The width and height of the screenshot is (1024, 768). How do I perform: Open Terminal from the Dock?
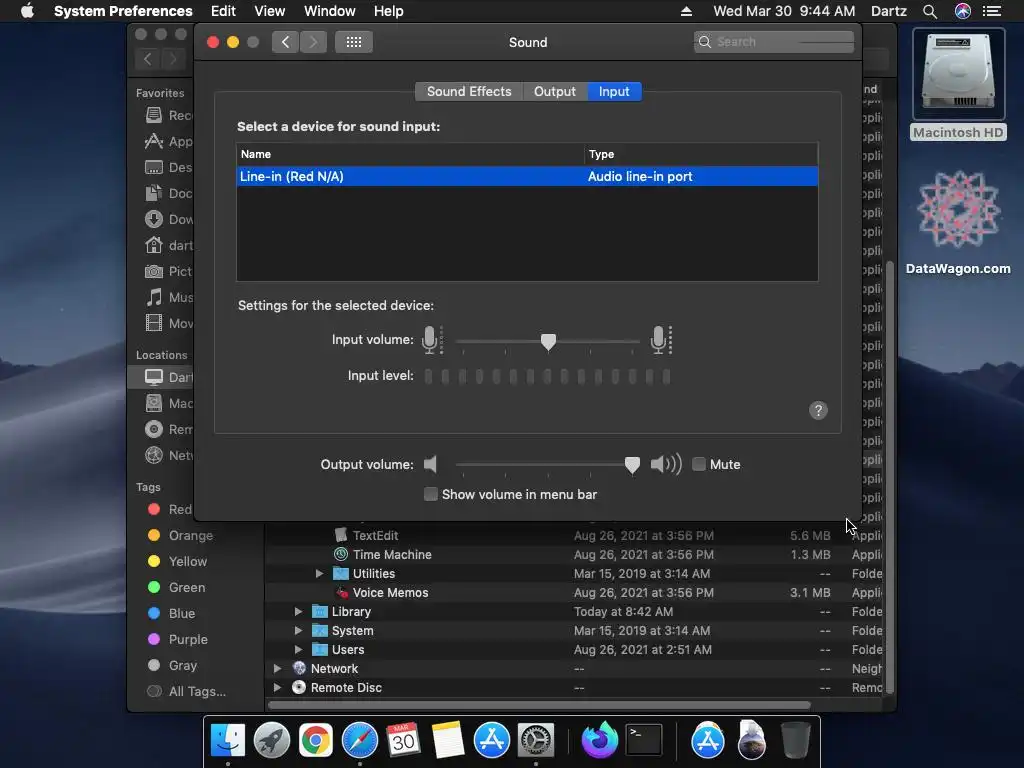644,740
